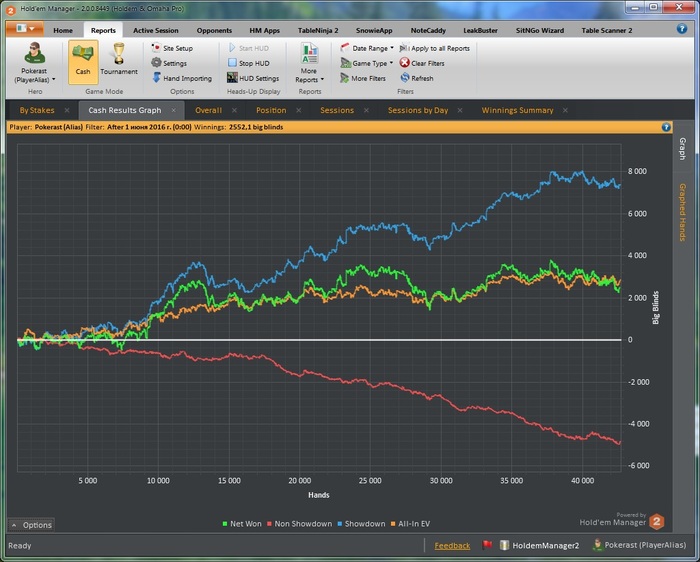Screen dimensions: 700x562
Task: Switch to Sessions by Day tab
Action: click(x=418, y=110)
